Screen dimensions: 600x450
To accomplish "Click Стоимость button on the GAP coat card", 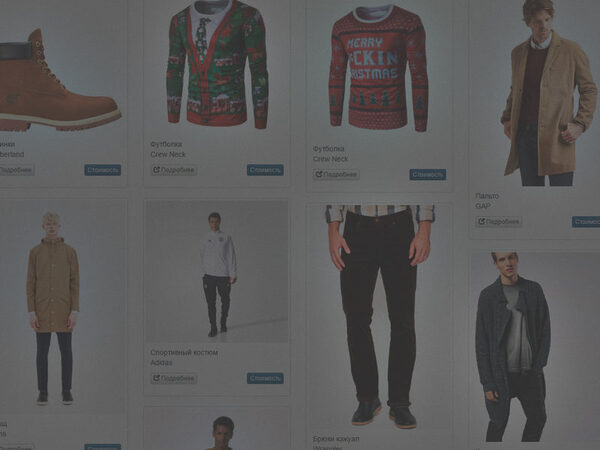I will click(x=586, y=222).
